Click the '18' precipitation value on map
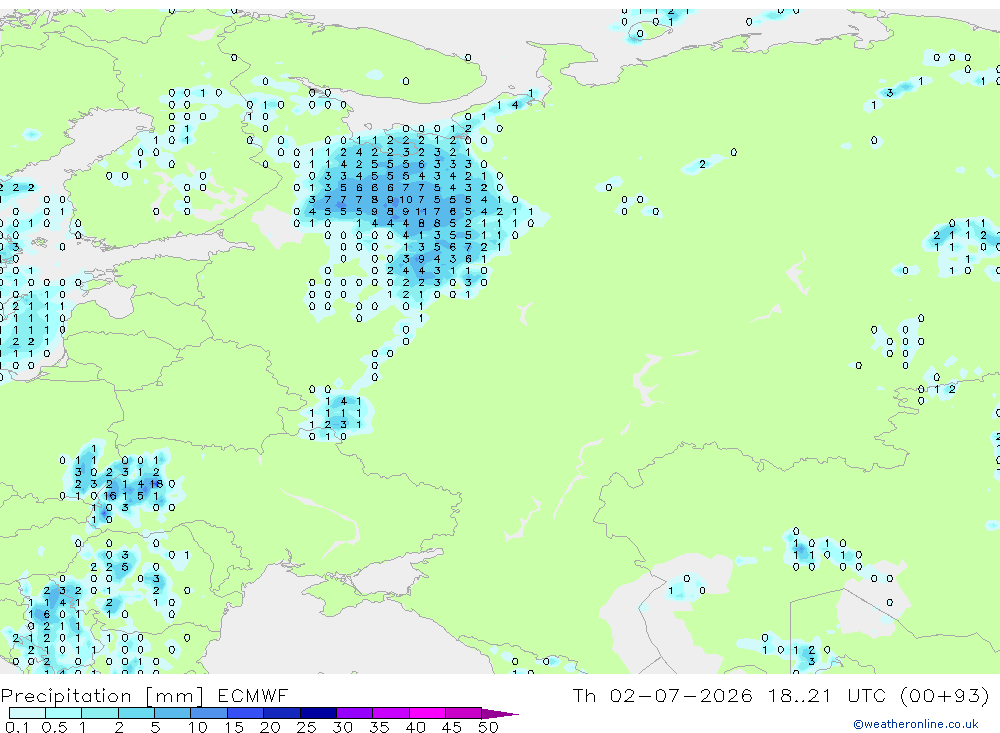The height and width of the screenshot is (733, 1000). 156,484
